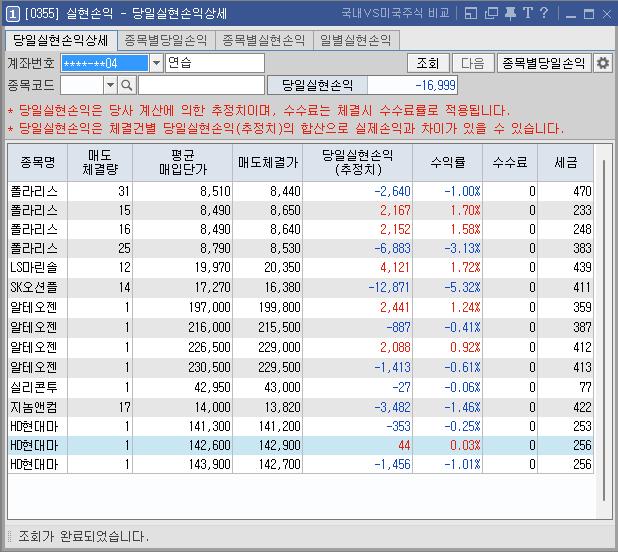Click the 다음 button

point(473,63)
